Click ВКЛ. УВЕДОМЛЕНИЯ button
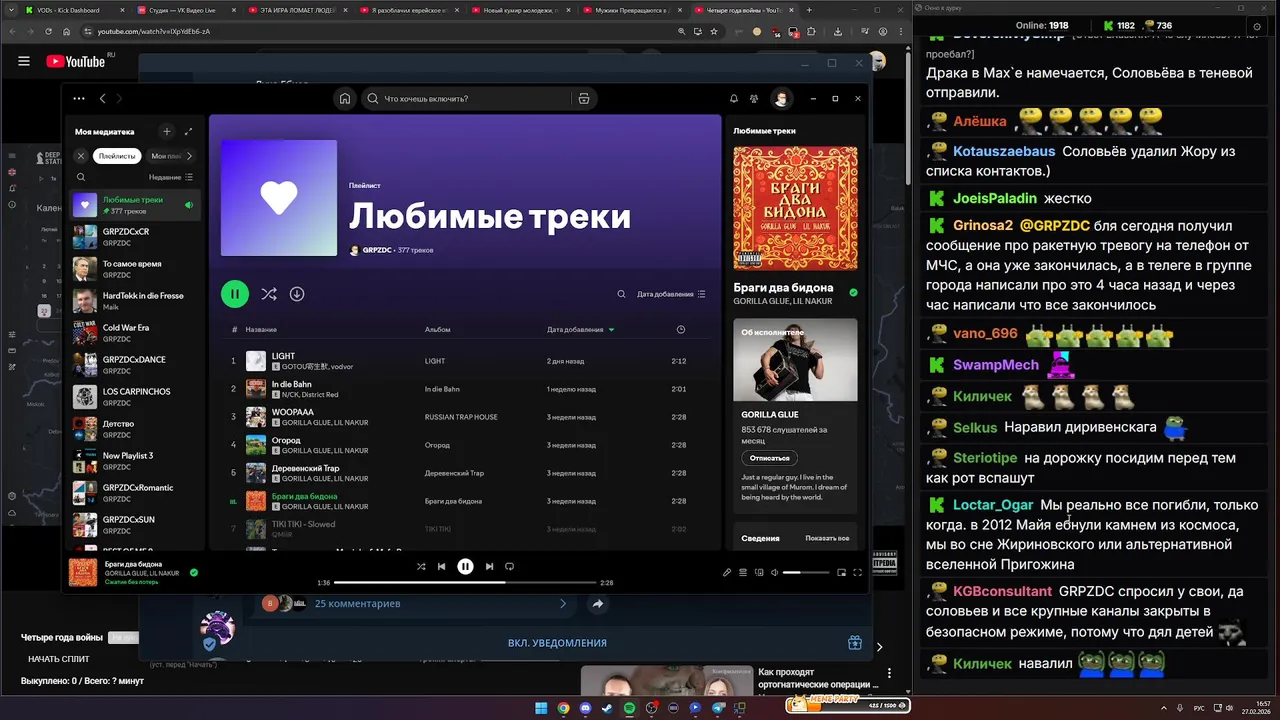Viewport: 1280px width, 720px height. click(557, 643)
